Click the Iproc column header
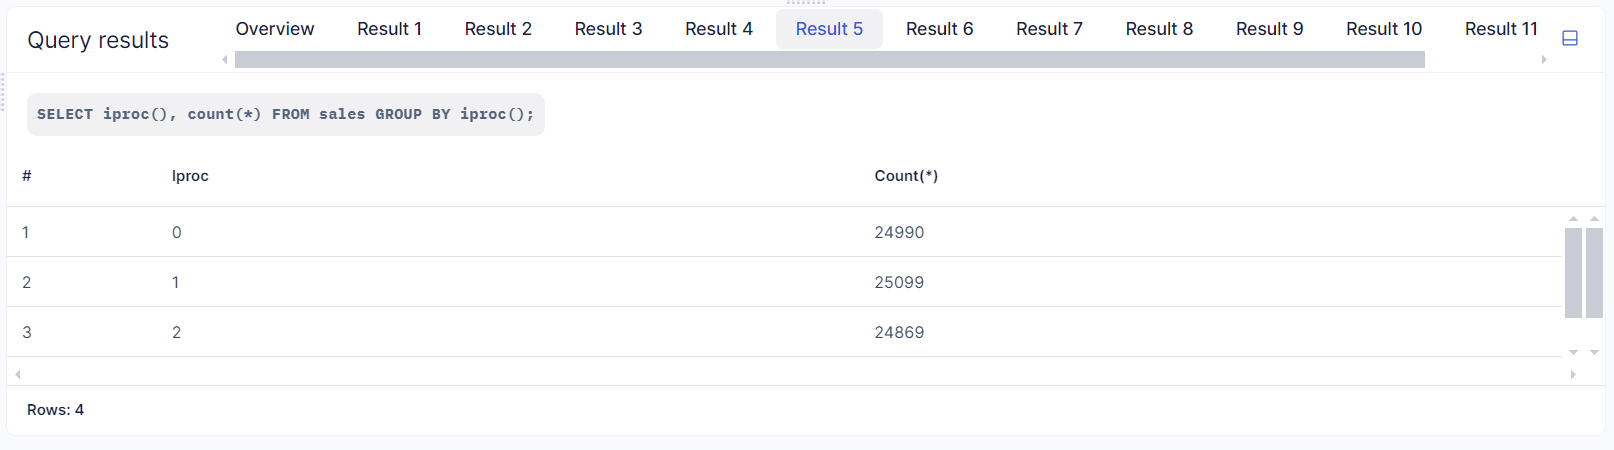Viewport: 1614px width, 450px height. tap(190, 176)
